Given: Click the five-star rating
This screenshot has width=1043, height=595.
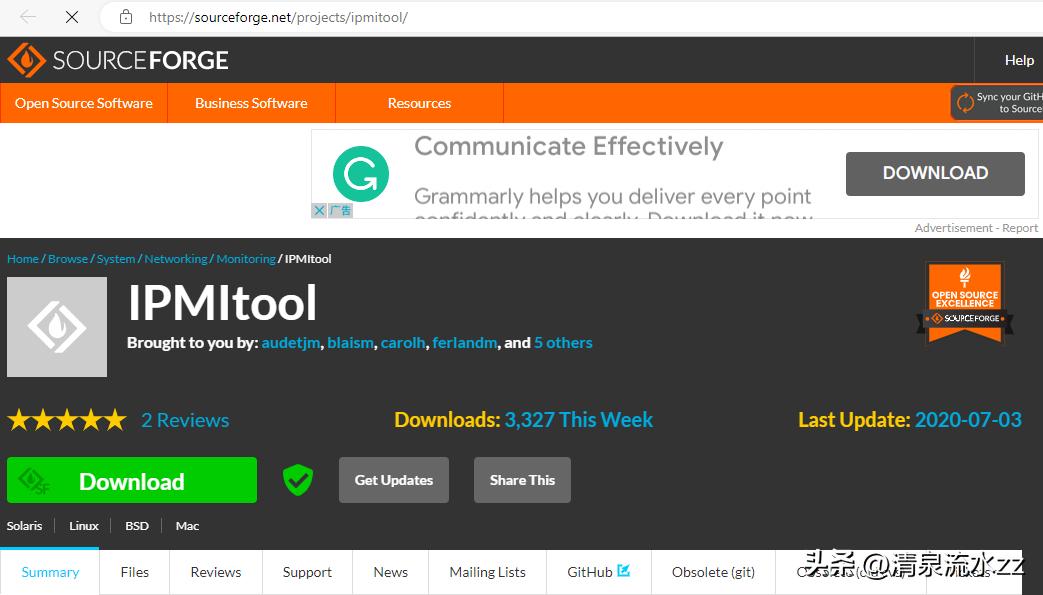Looking at the screenshot, I should pos(67,420).
